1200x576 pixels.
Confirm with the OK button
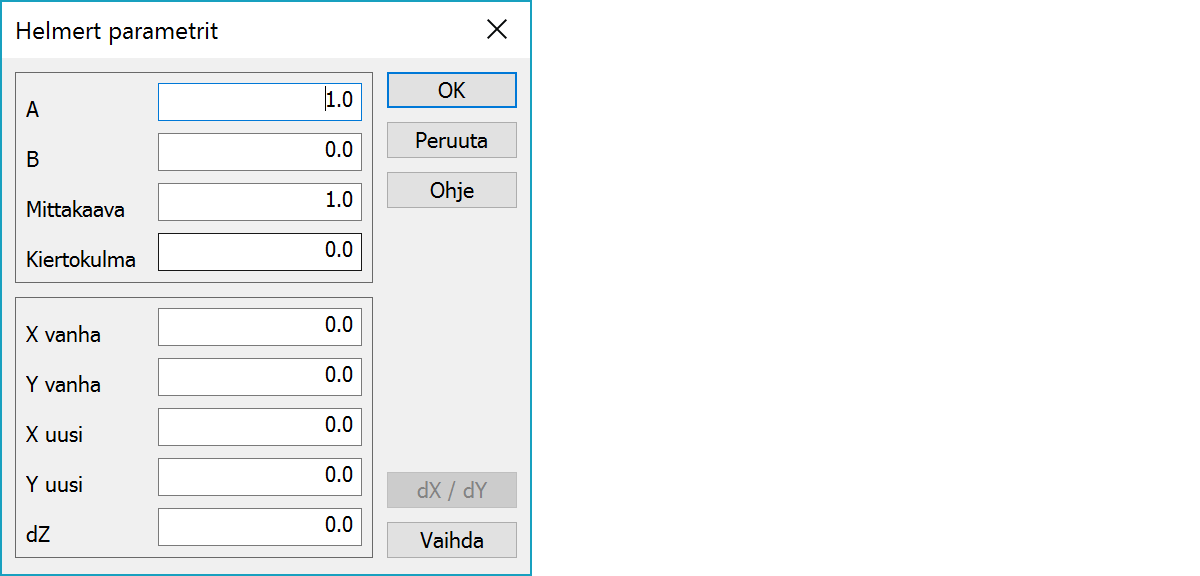coord(452,90)
